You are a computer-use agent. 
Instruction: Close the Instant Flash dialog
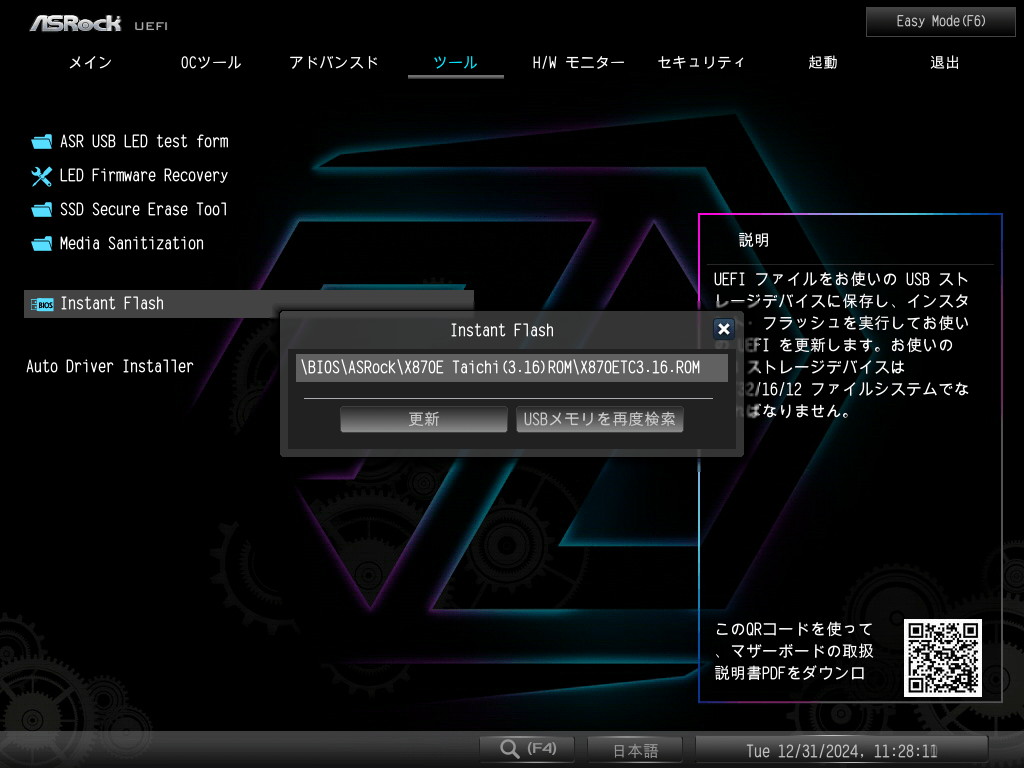(x=724, y=329)
